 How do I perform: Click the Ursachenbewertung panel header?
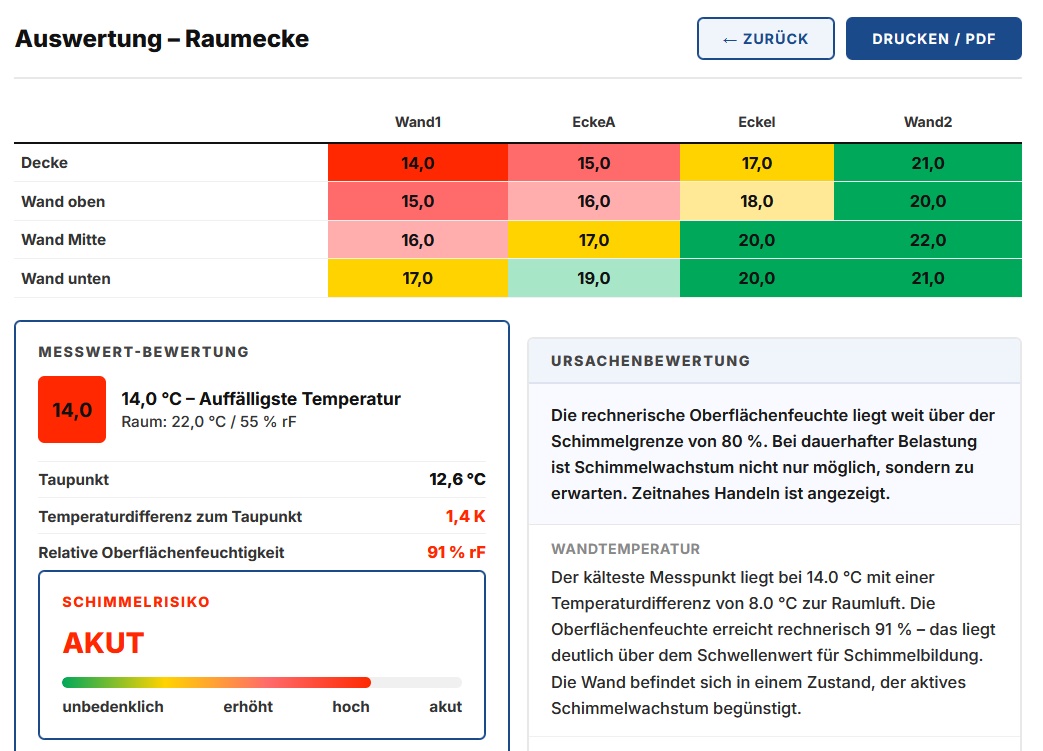(x=775, y=361)
